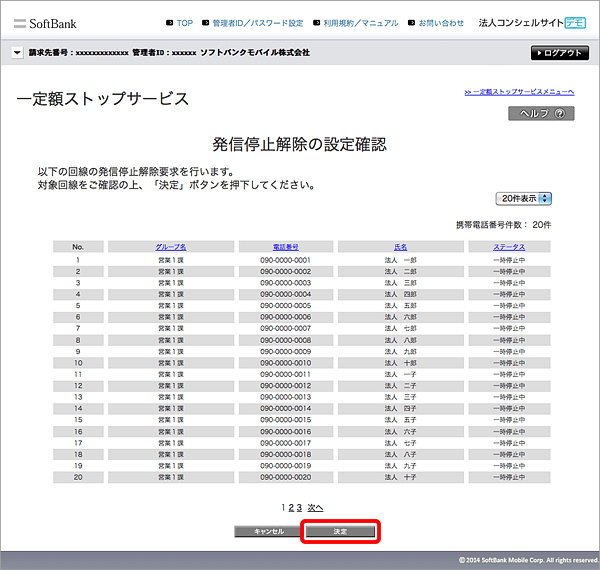Click name 法人 六子 in row 16
Screen dimensions: 600x570
[400, 432]
